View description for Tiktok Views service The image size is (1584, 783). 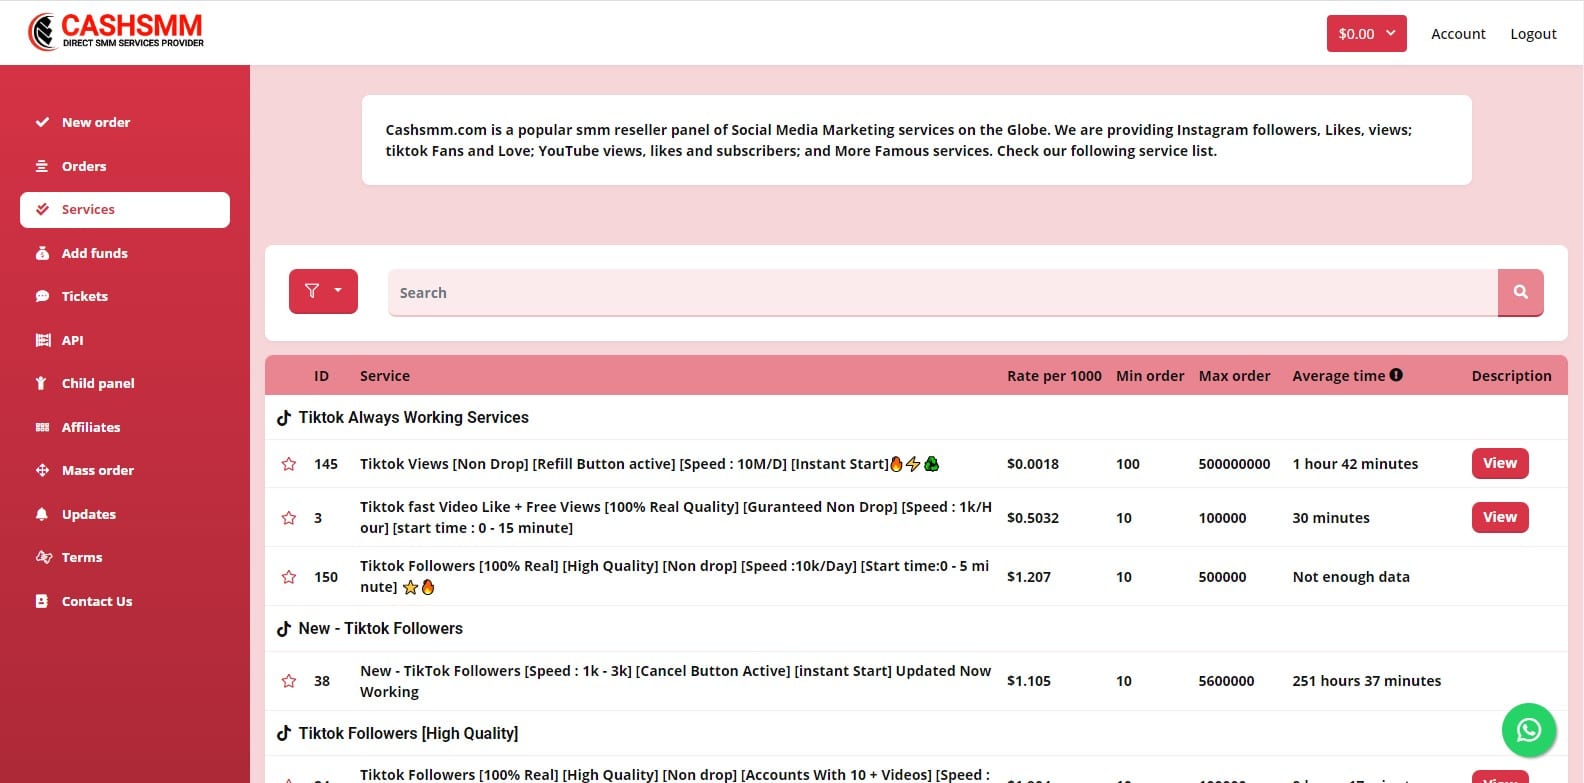point(1499,463)
